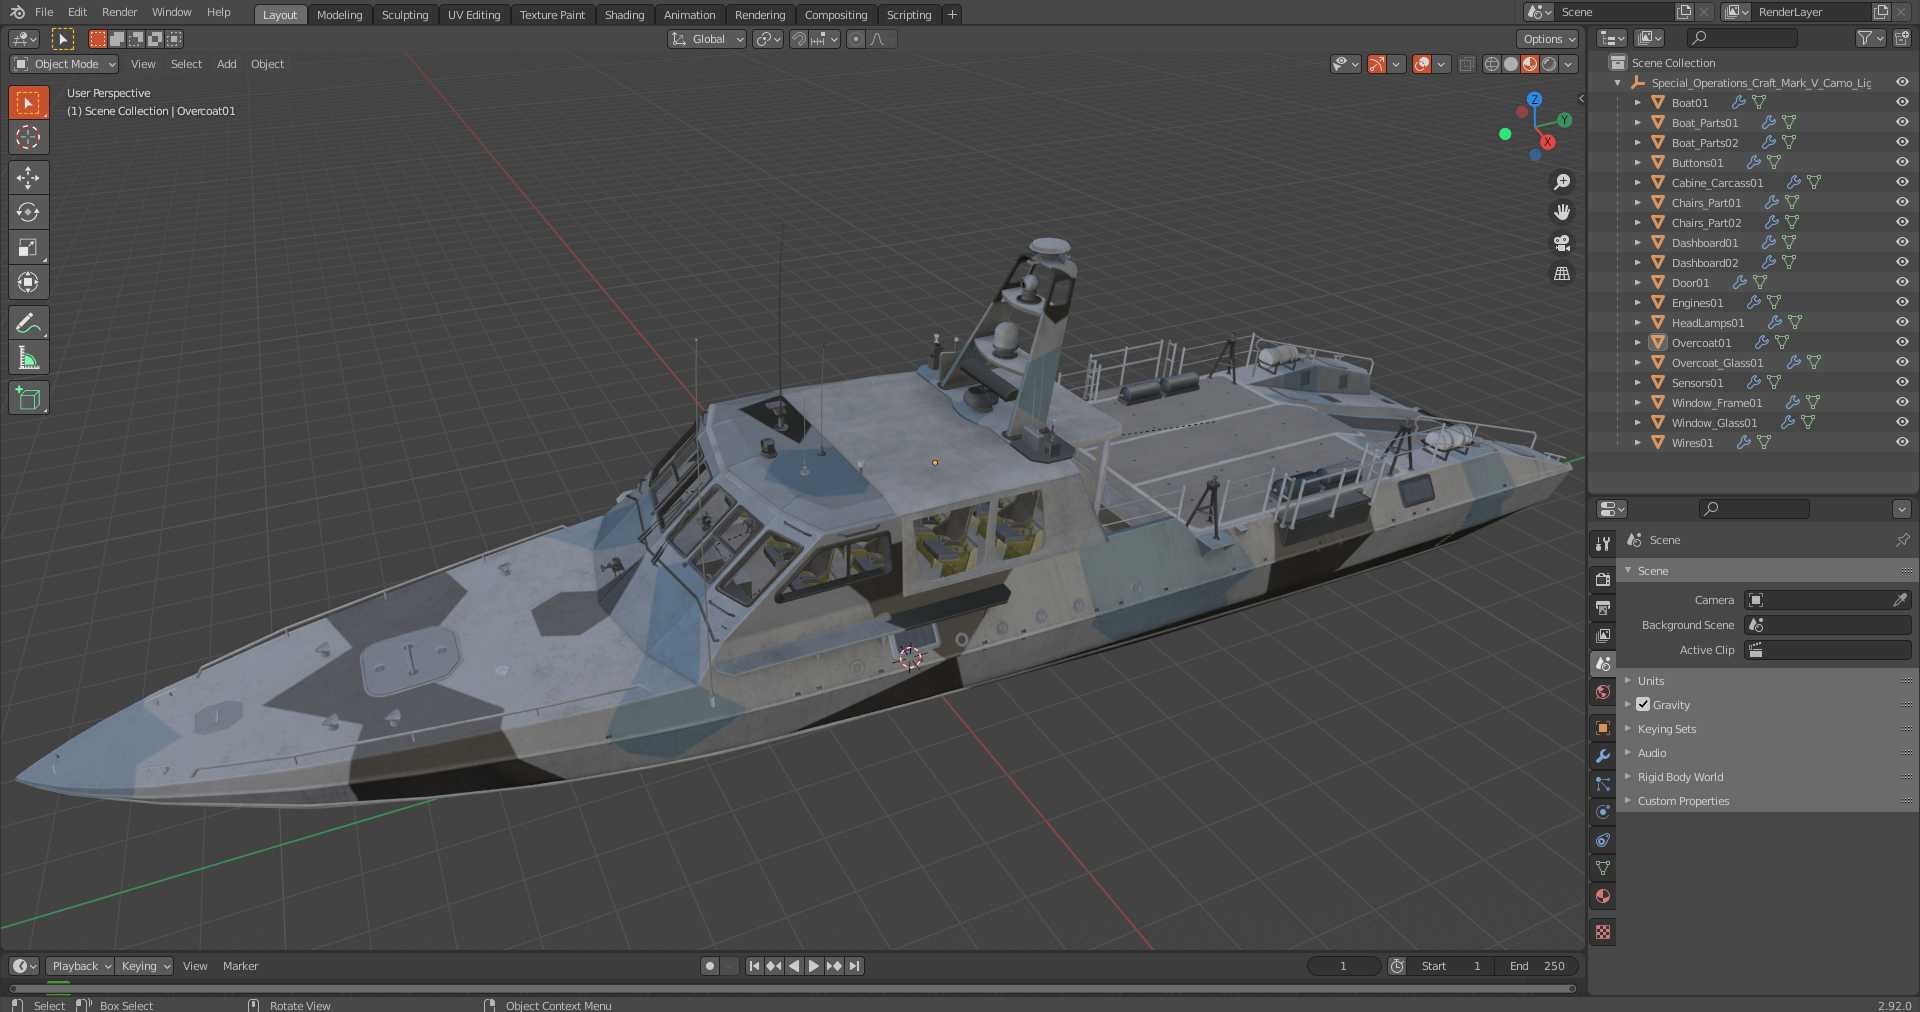
Task: Jump to the animation end frame
Action: tap(854, 966)
